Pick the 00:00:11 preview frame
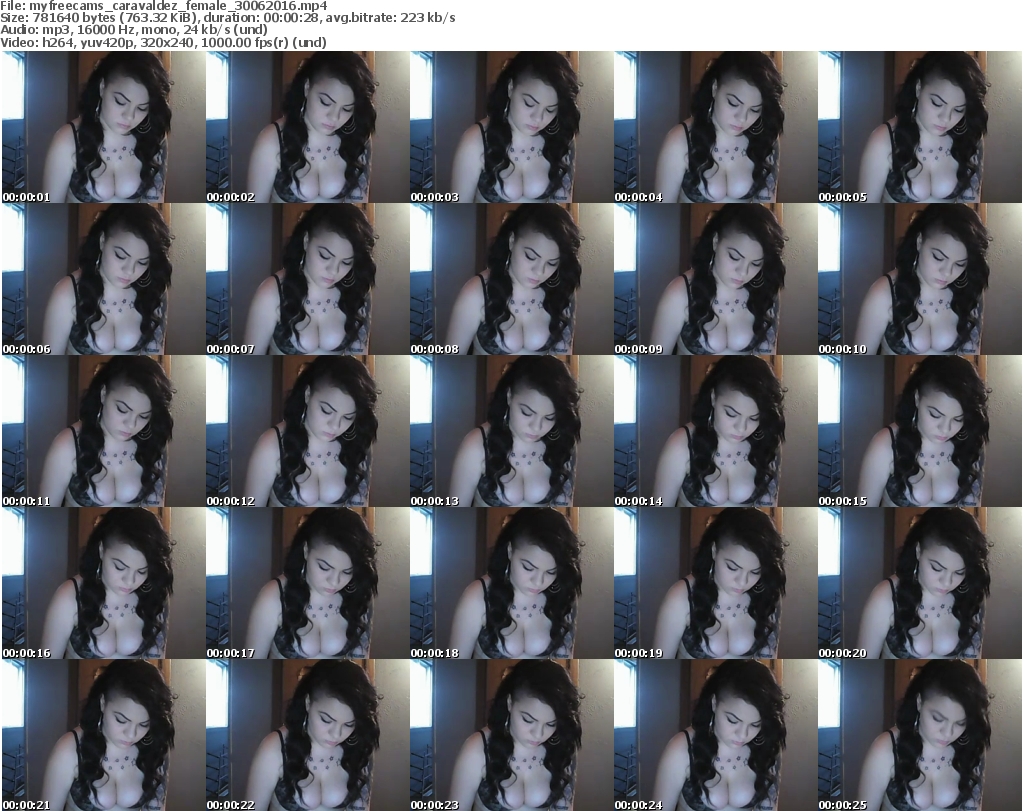Viewport: 1024px width, 811px height. point(103,431)
